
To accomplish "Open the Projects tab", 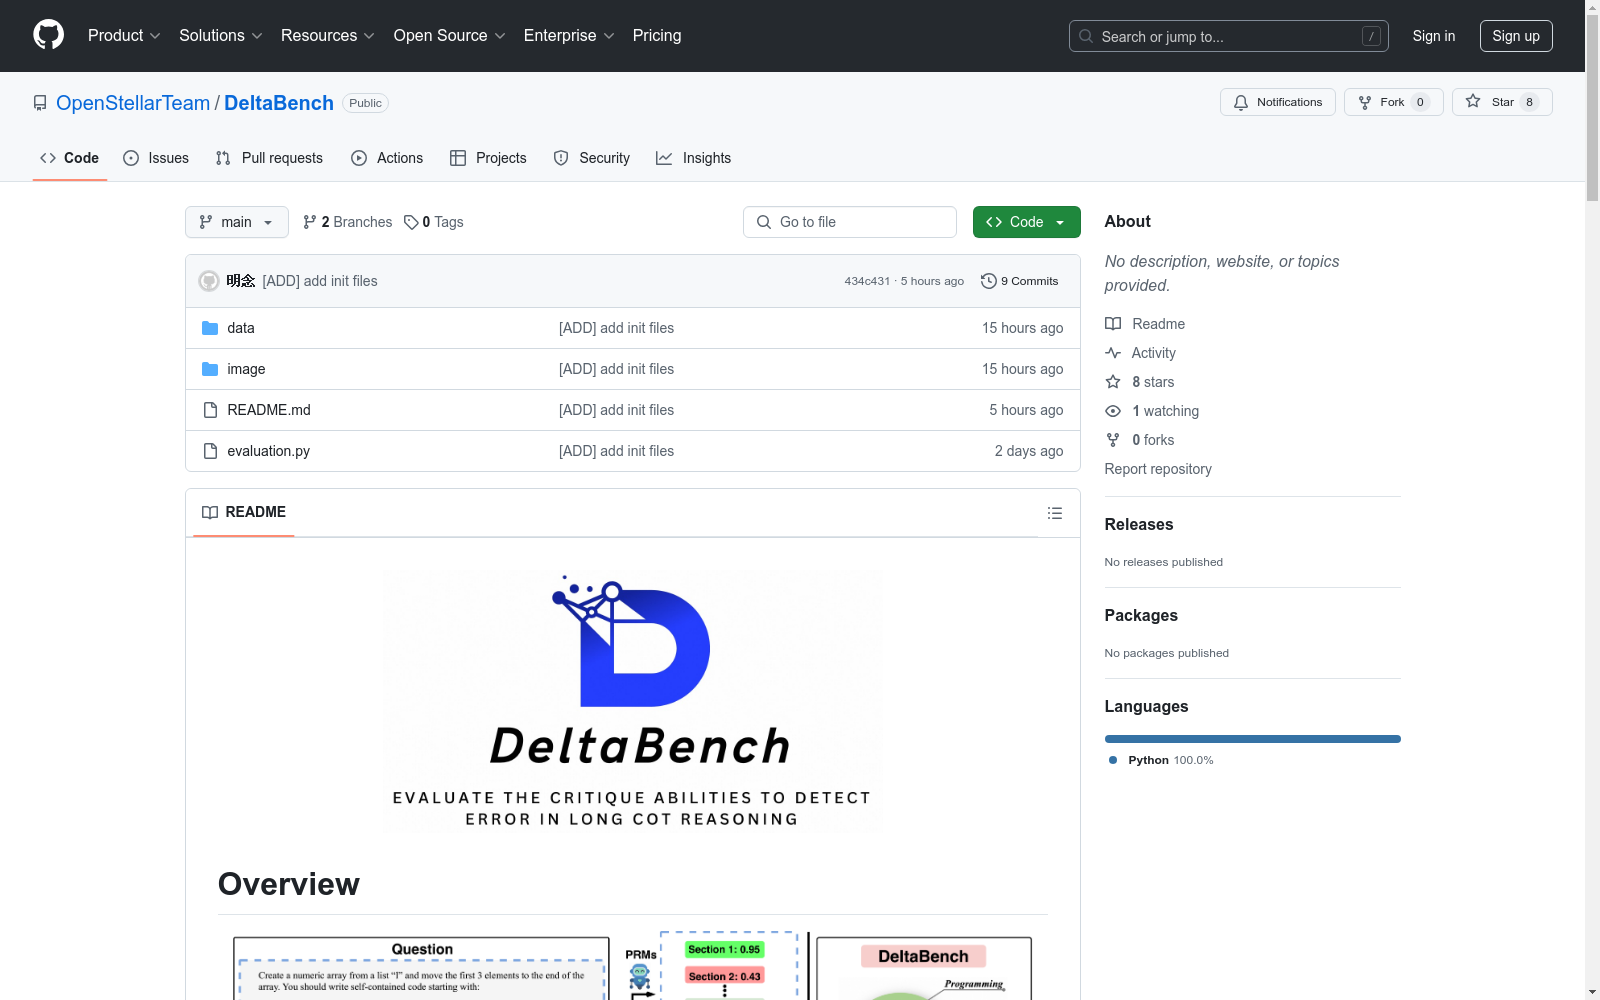I will (488, 158).
